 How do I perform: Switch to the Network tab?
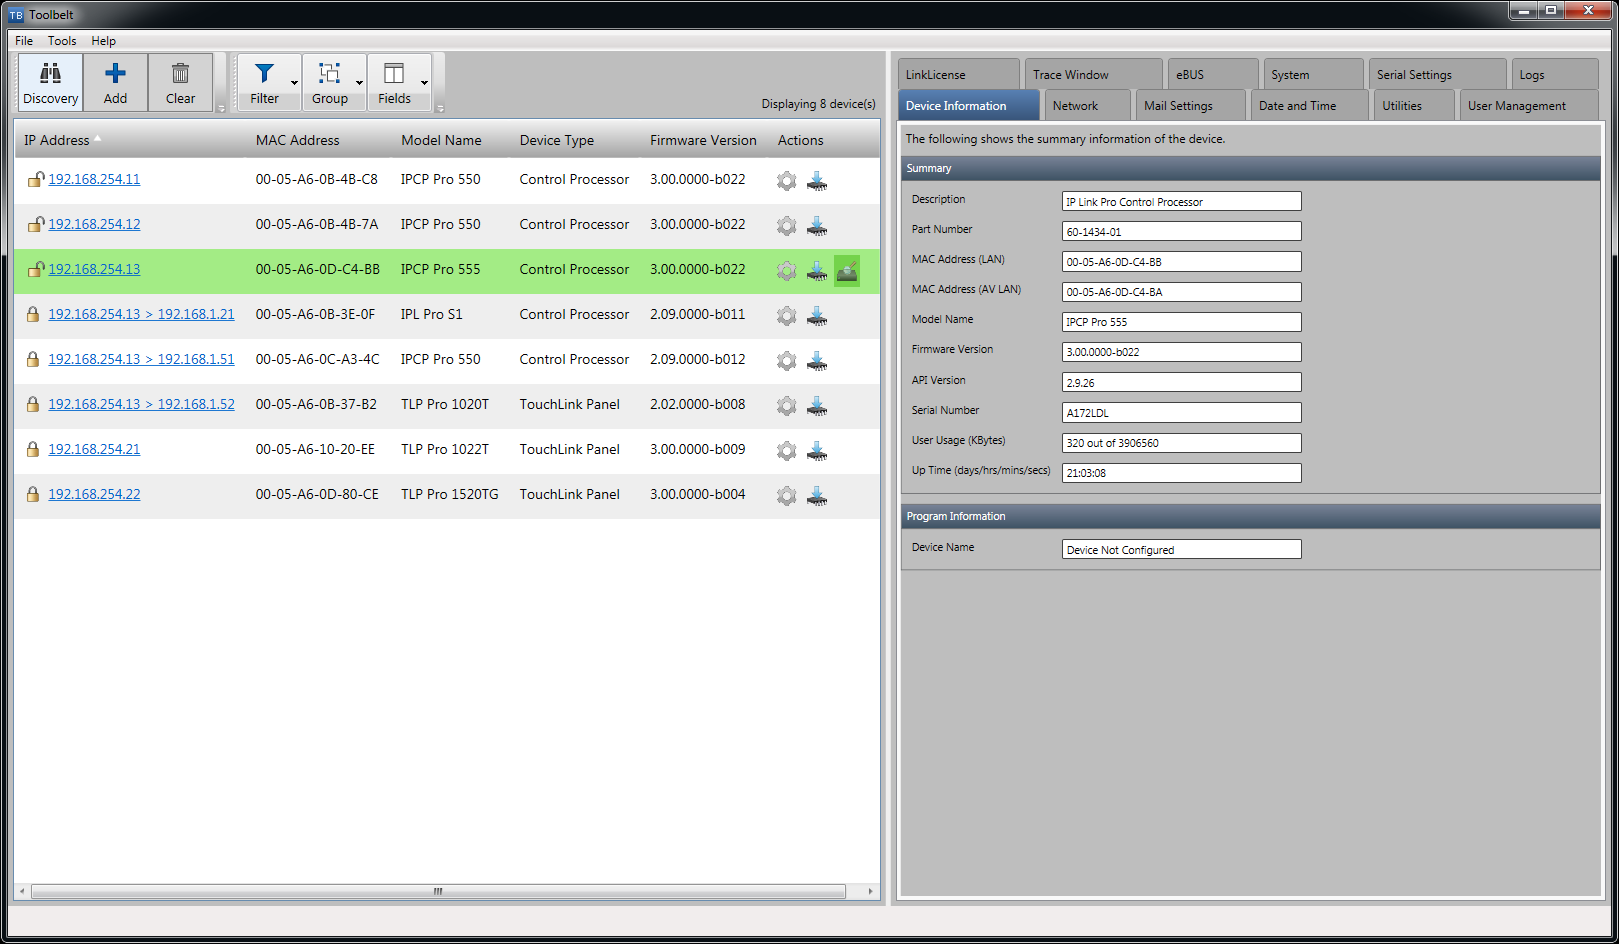[x=1086, y=104]
